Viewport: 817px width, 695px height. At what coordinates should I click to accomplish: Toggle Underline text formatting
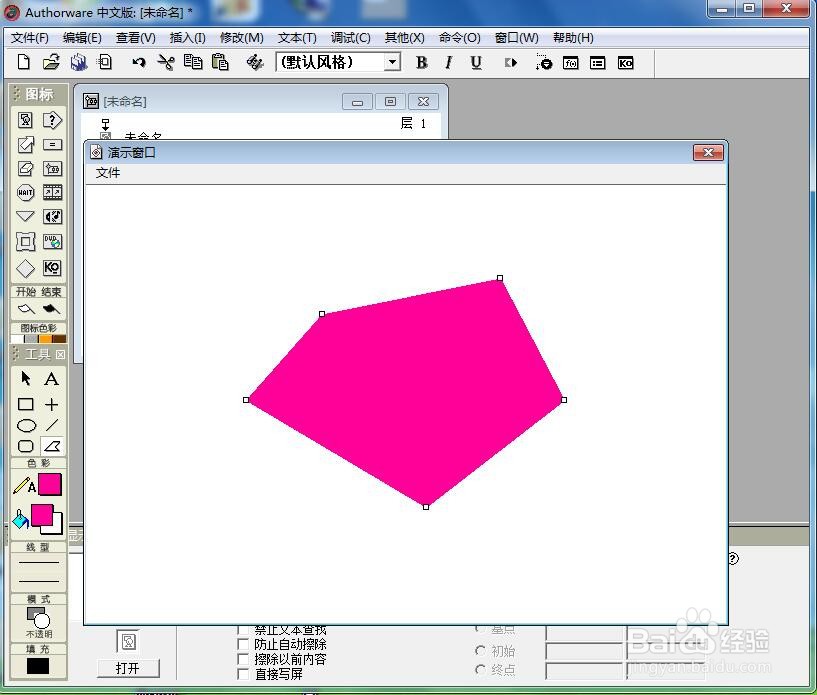pos(475,63)
